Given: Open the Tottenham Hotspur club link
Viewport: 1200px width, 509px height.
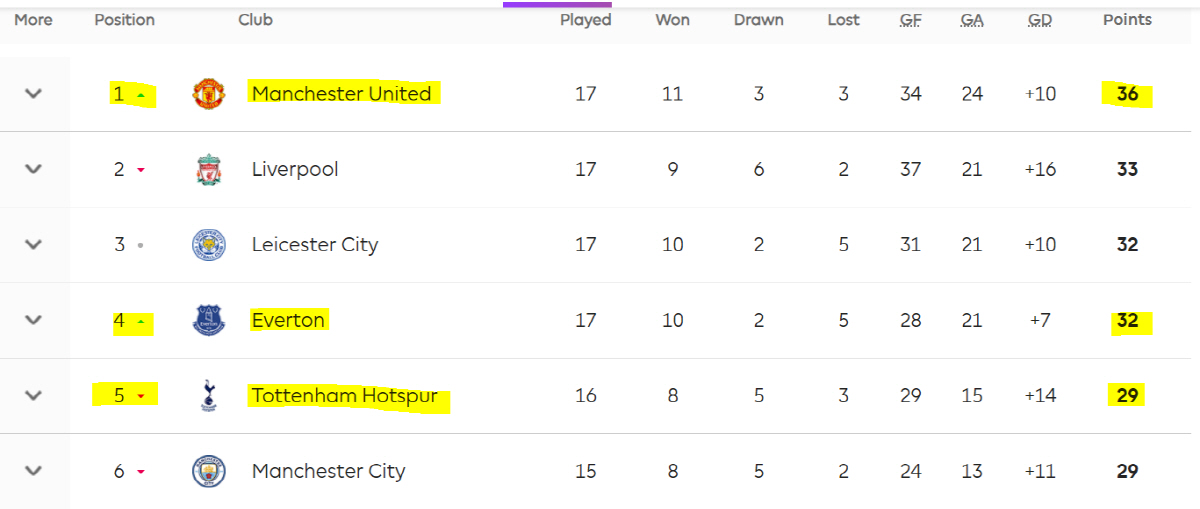Looking at the screenshot, I should click(x=345, y=396).
